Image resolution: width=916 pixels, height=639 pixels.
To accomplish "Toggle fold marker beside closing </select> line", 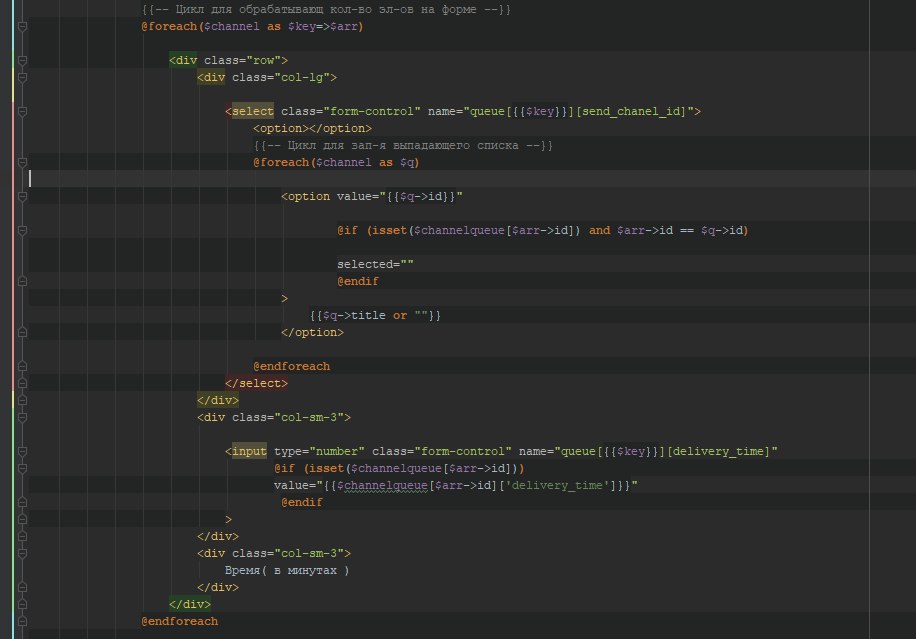I will 22,383.
